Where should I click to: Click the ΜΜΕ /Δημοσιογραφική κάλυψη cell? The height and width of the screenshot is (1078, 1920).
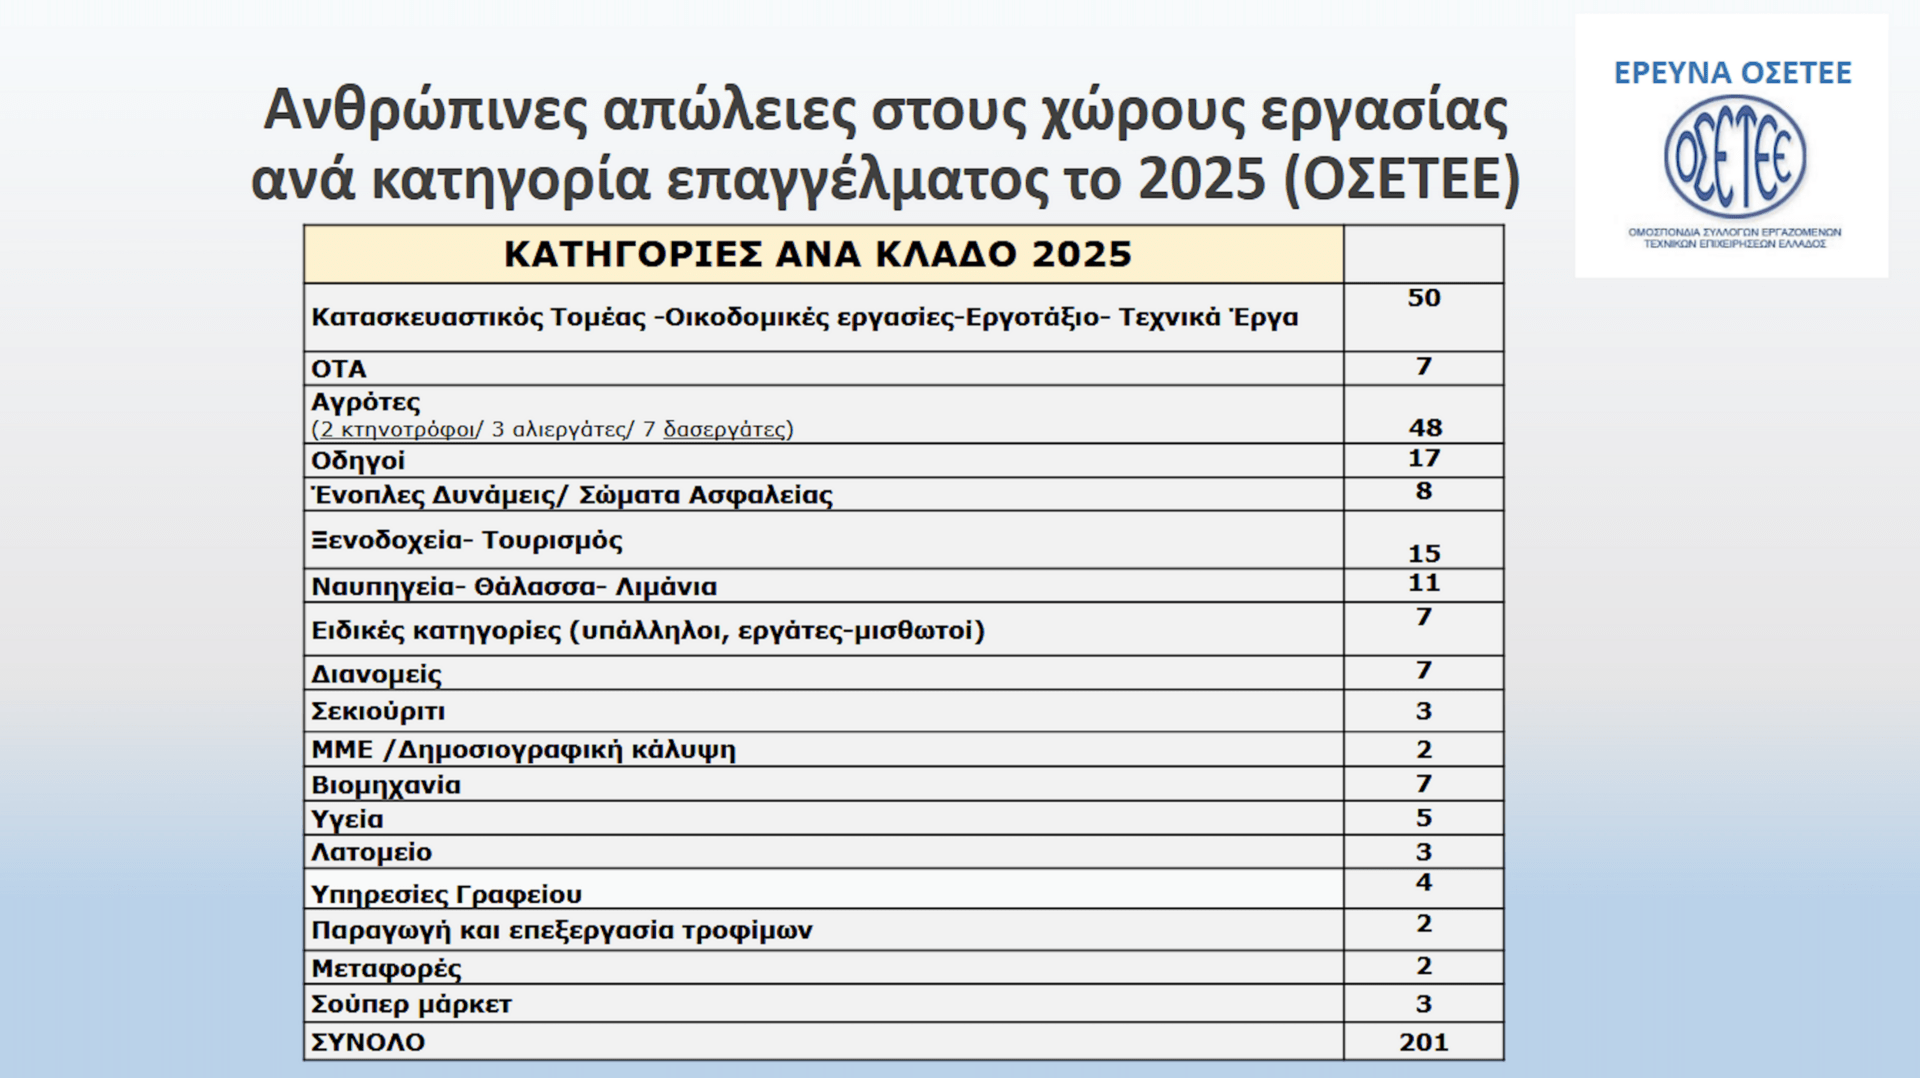(x=523, y=750)
